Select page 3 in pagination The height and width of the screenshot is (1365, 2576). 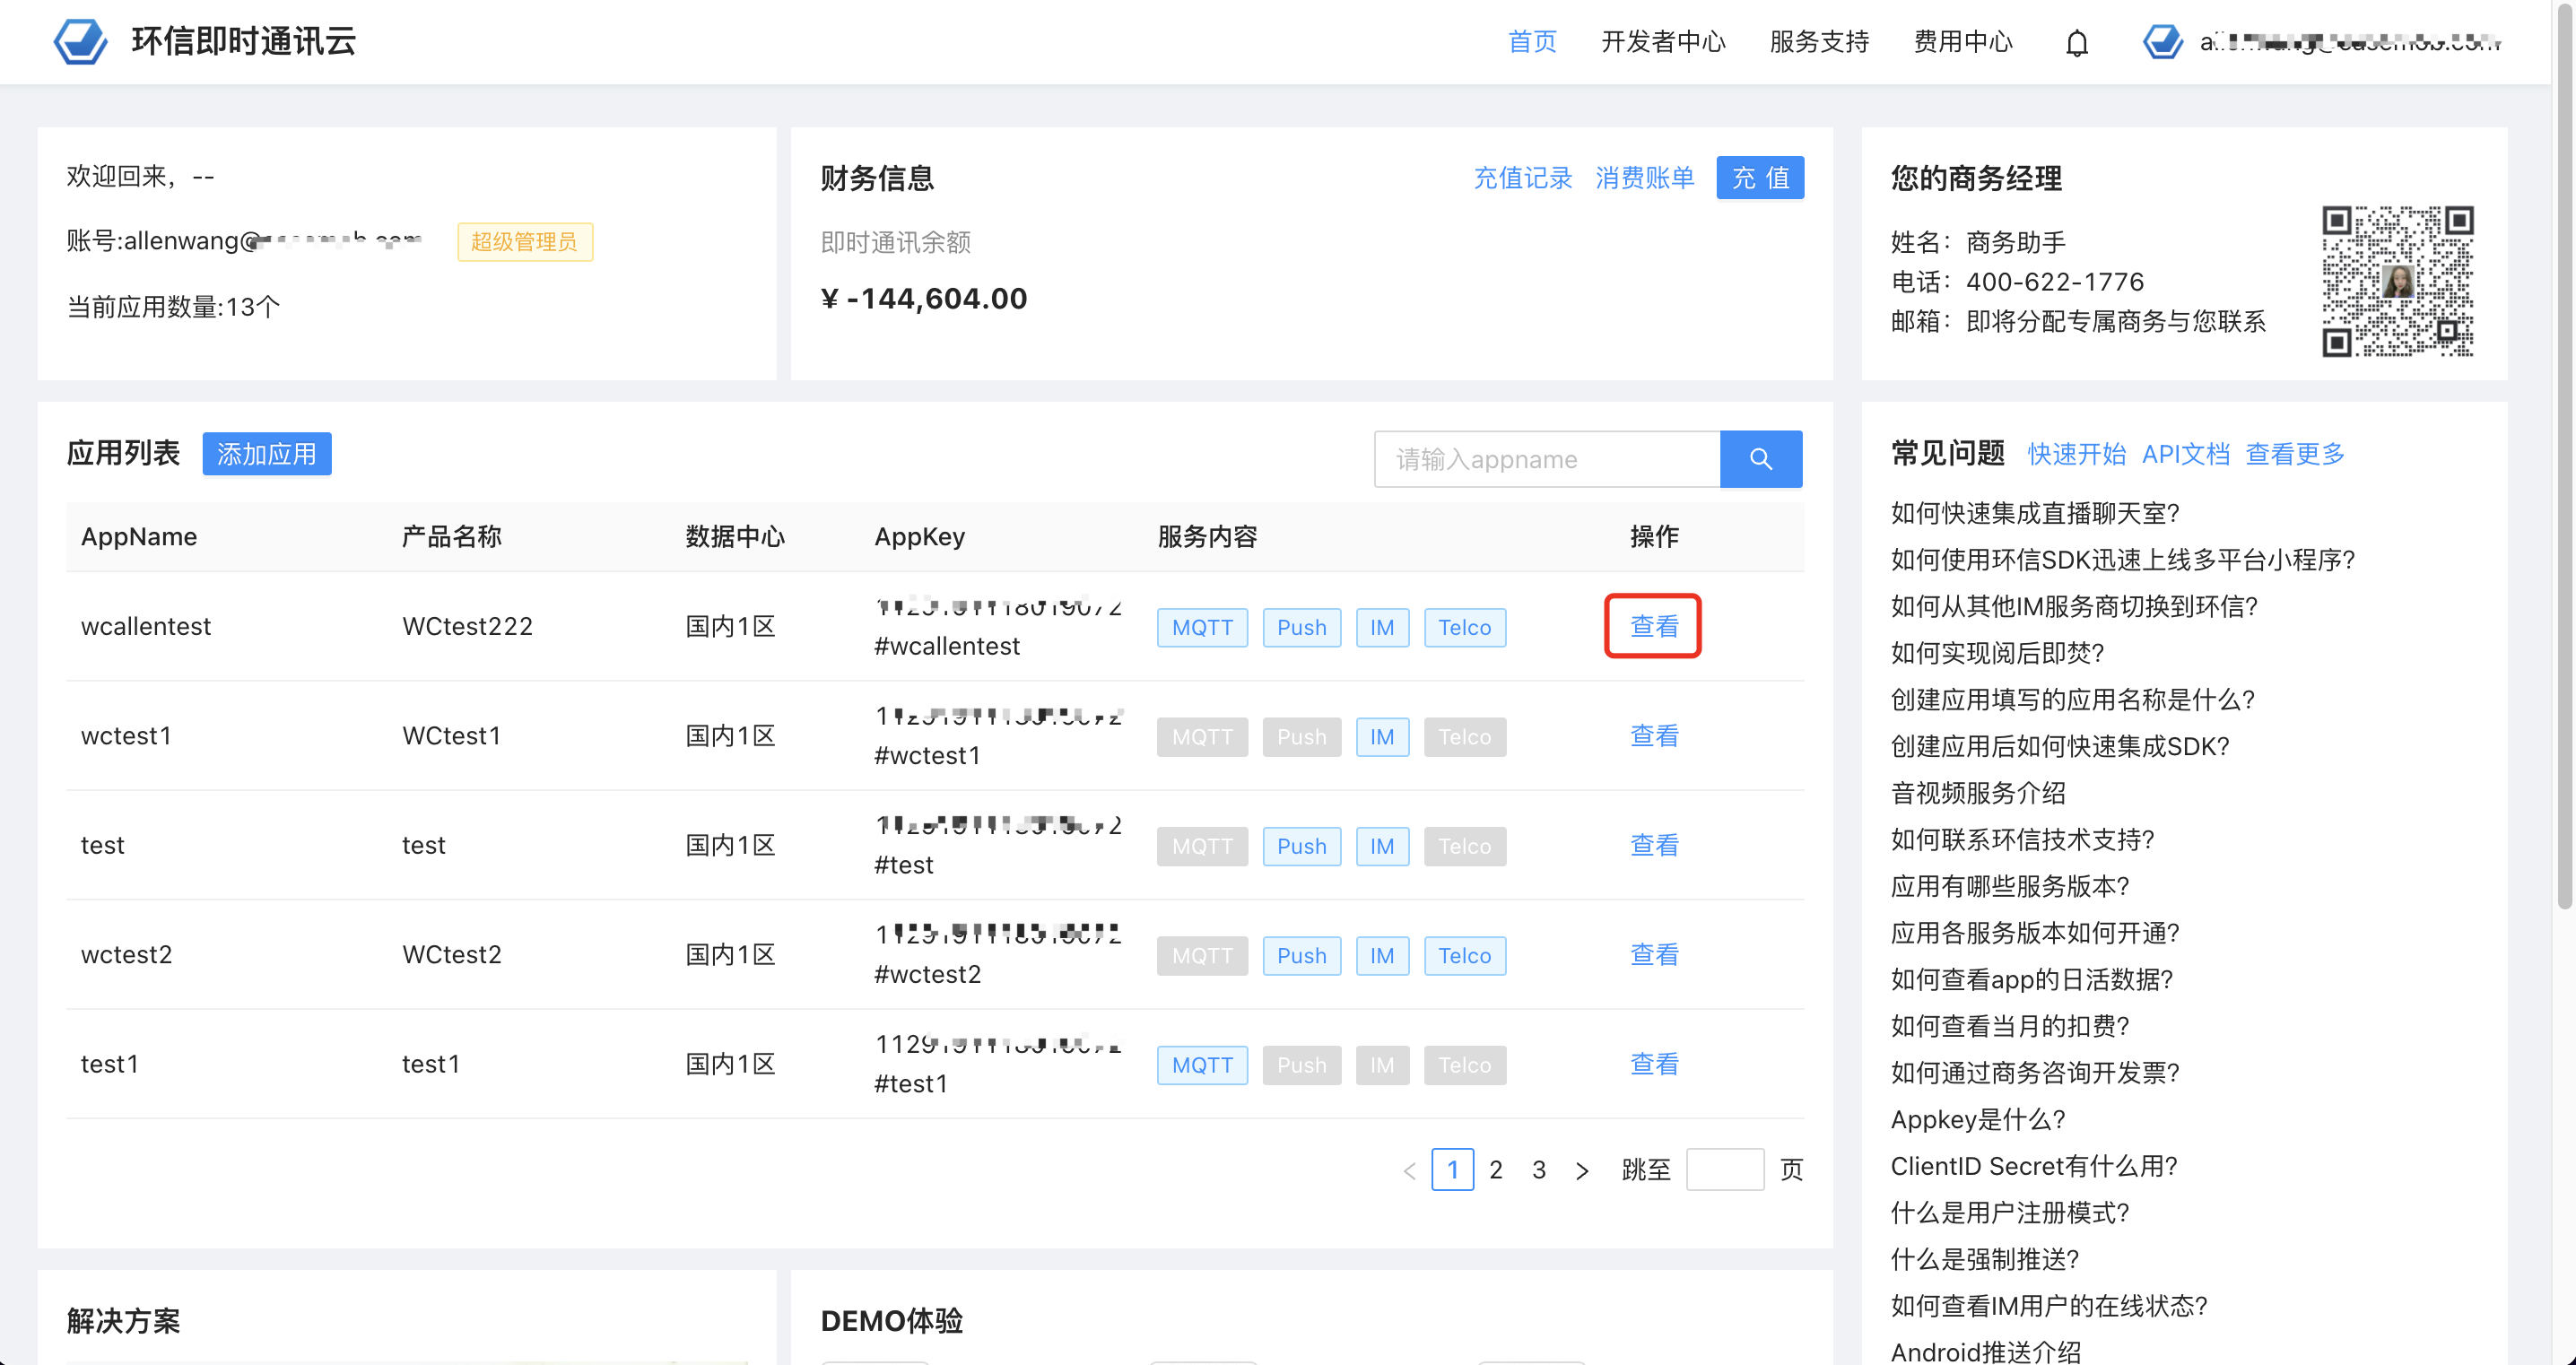click(x=1539, y=1170)
